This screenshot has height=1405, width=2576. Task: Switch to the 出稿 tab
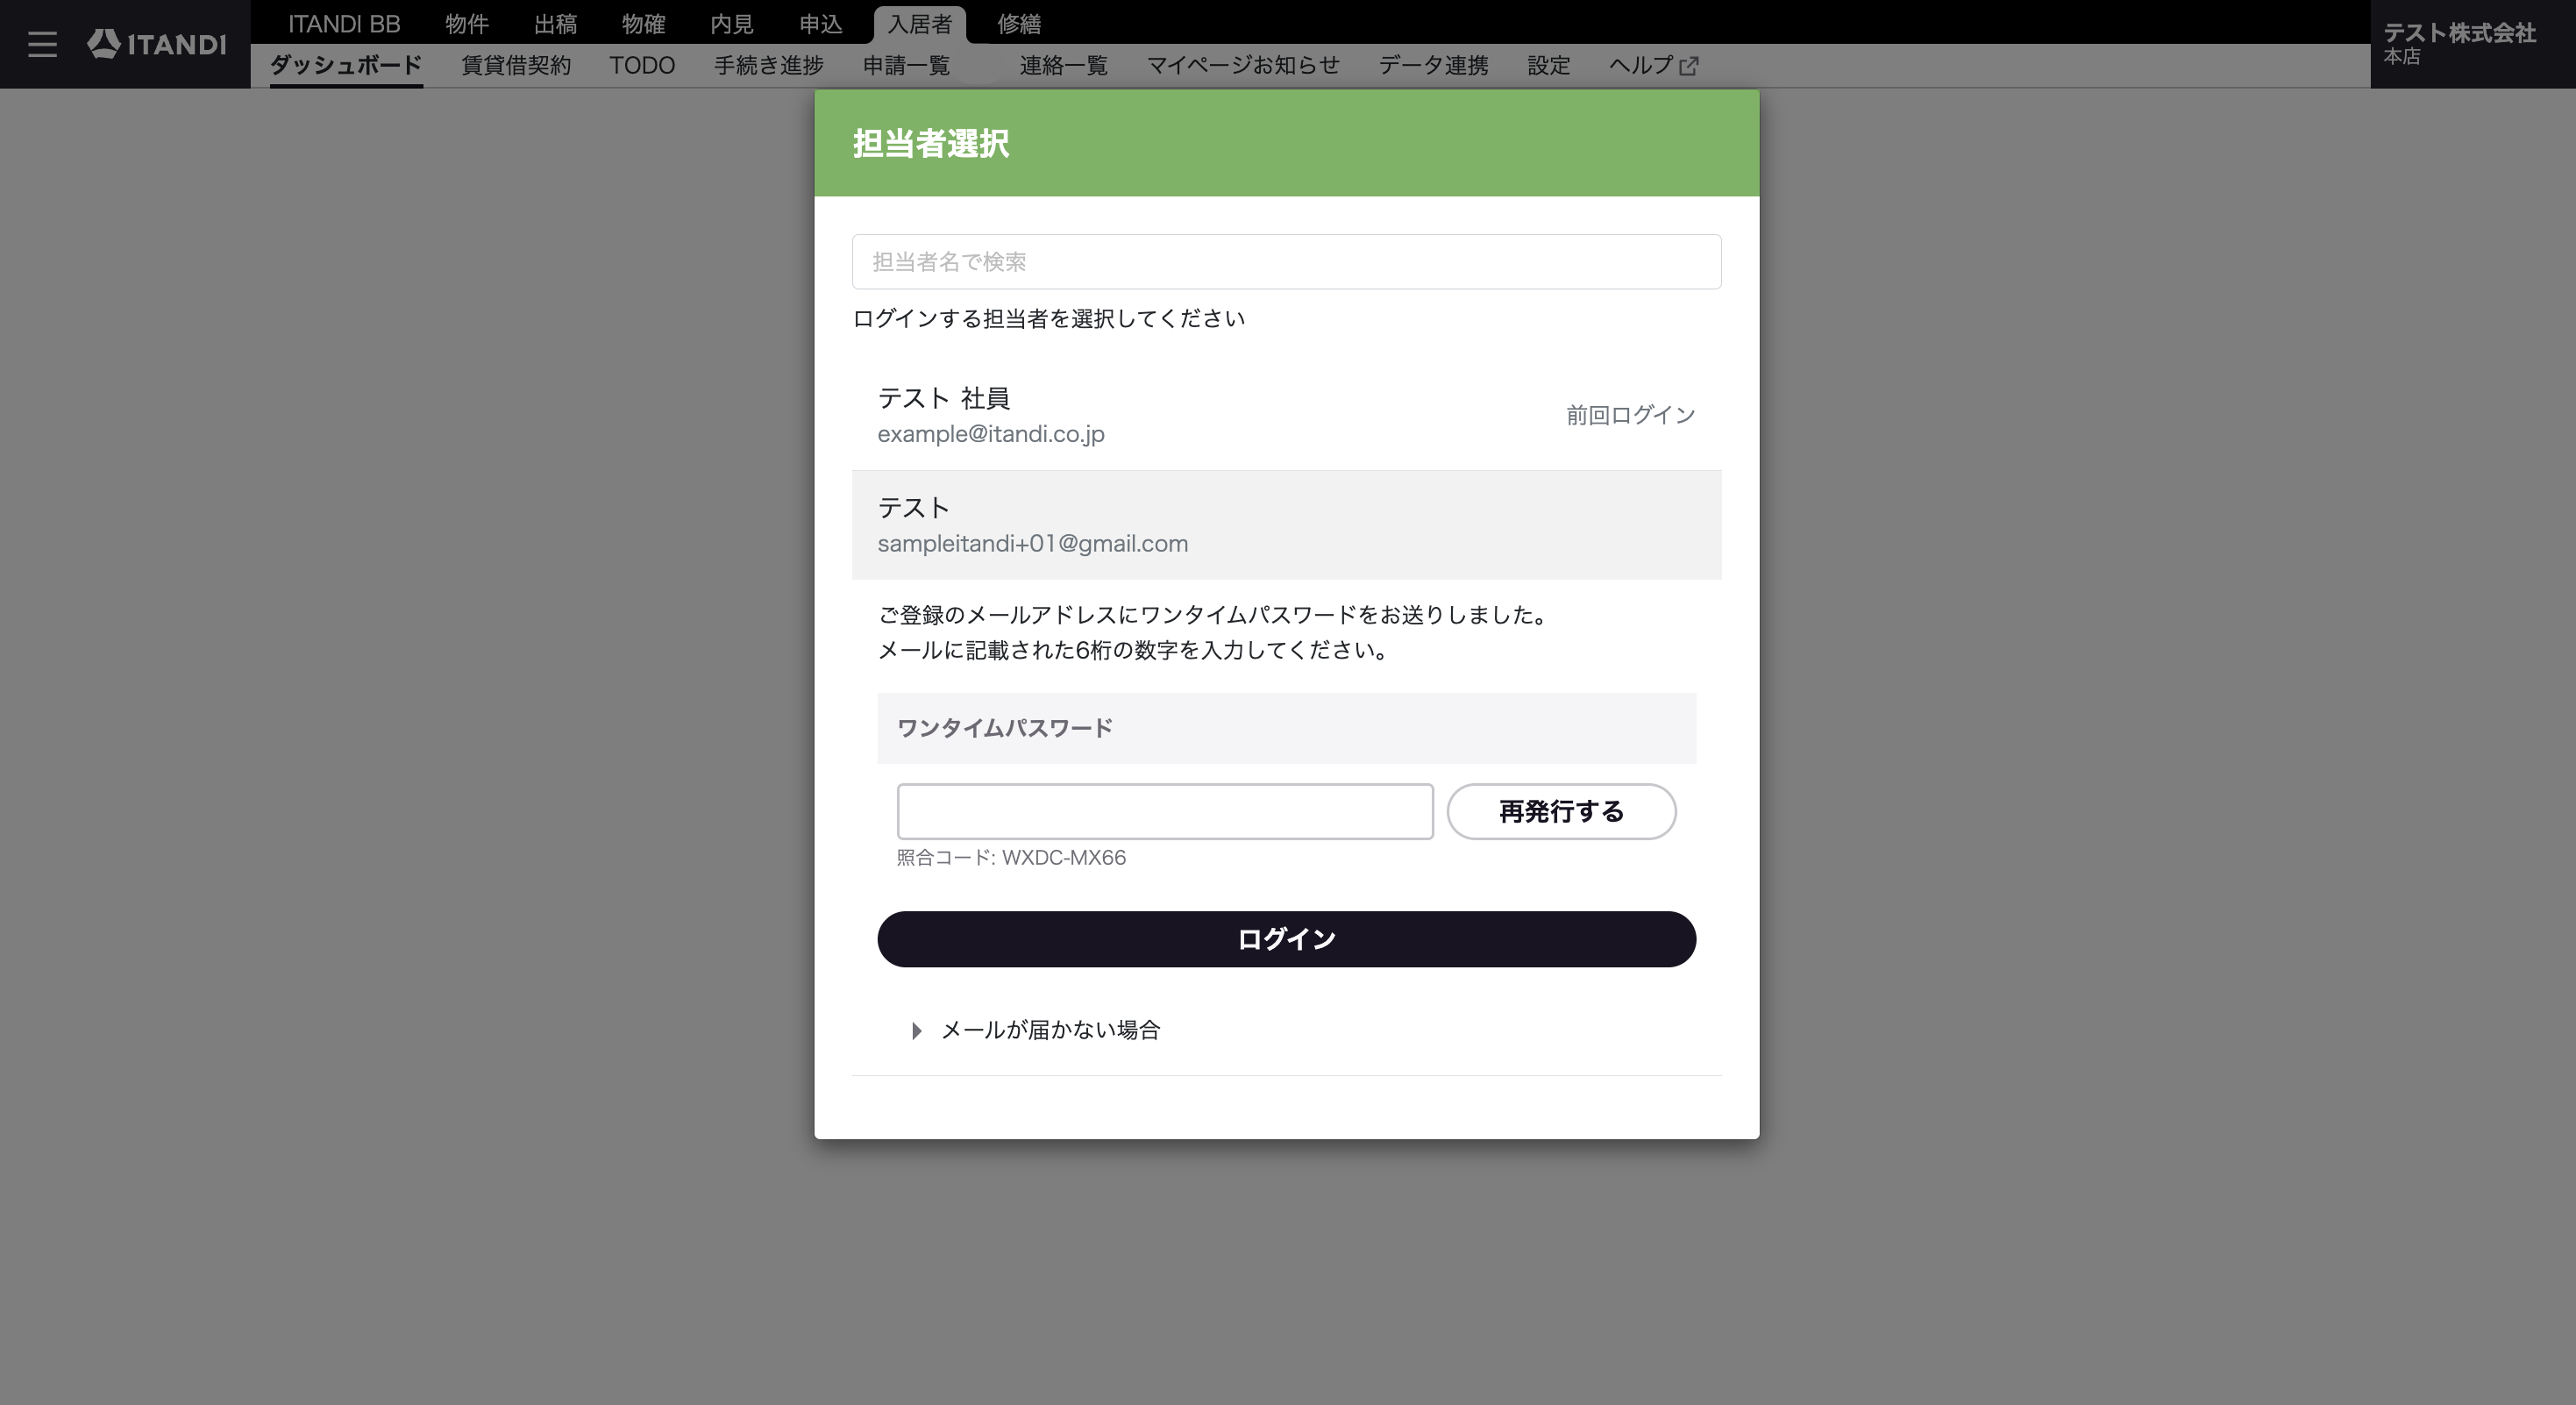555,23
